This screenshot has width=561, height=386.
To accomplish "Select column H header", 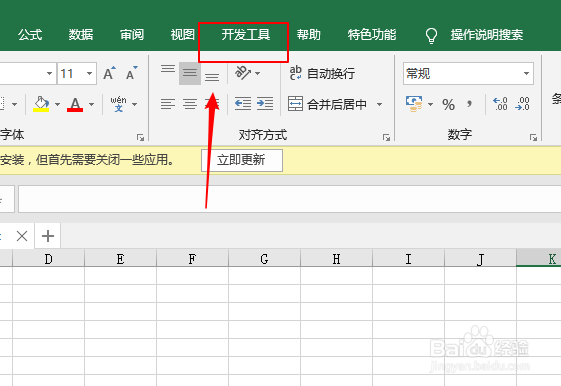I will tap(337, 258).
